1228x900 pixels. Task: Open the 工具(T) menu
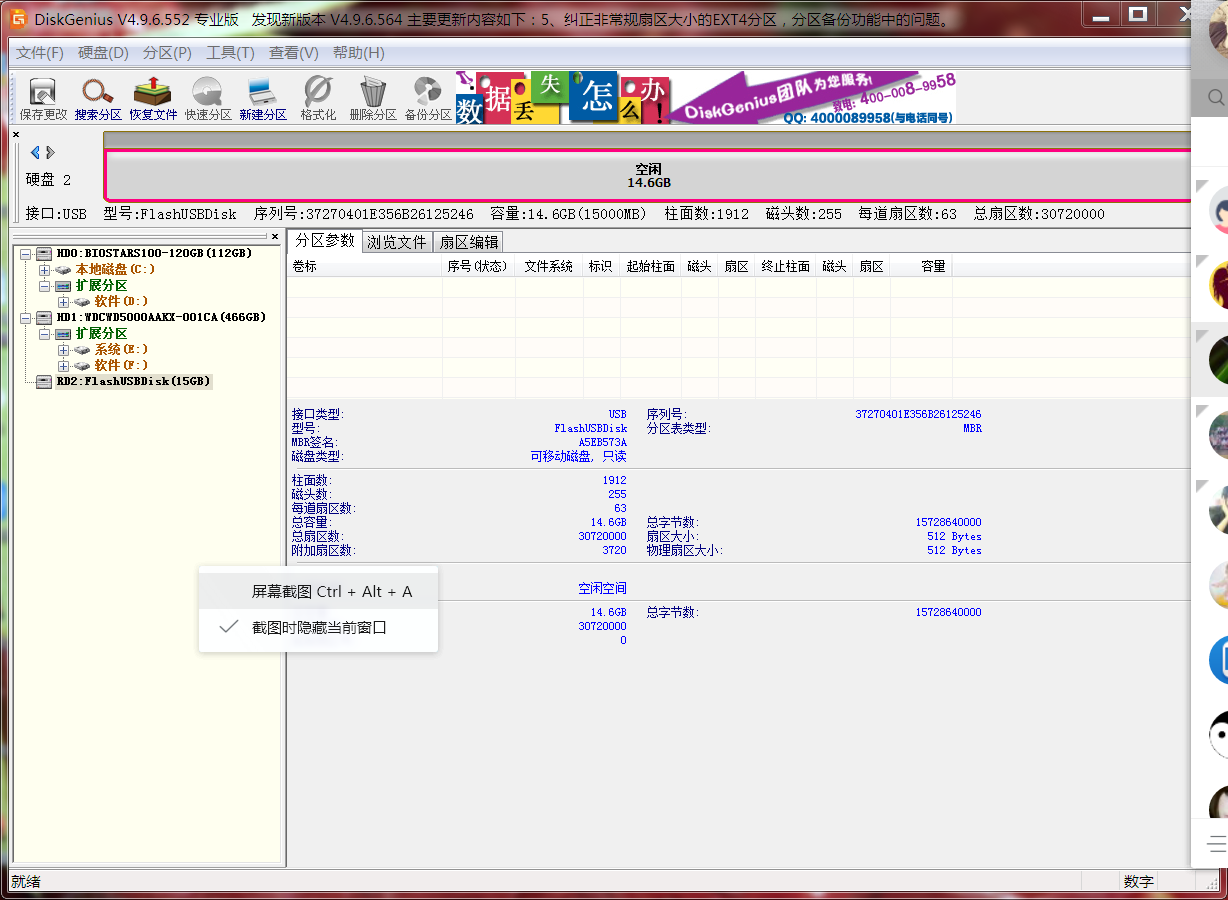coord(230,53)
